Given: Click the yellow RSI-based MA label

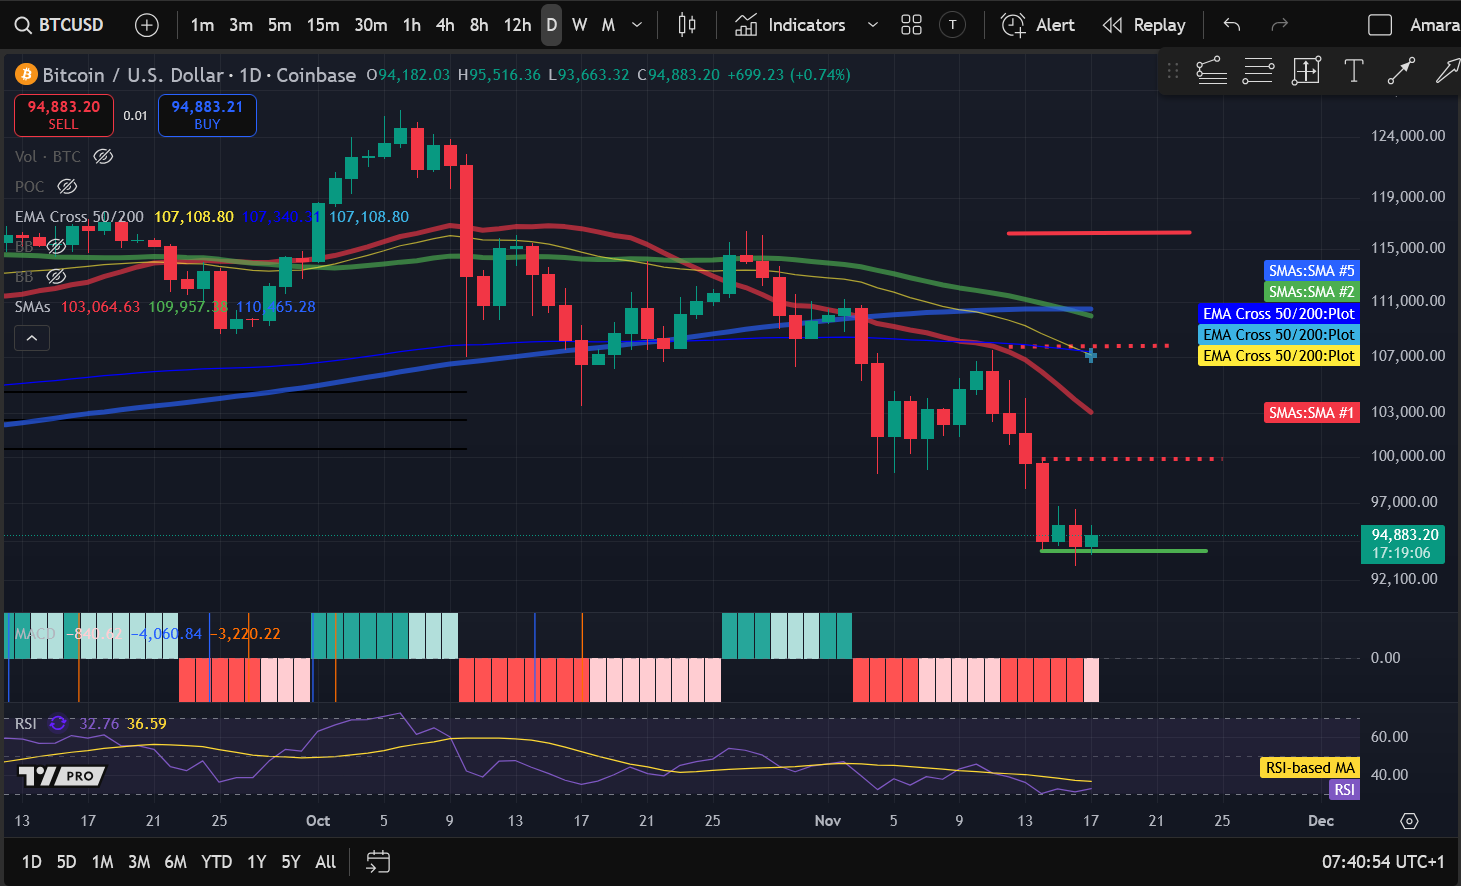Looking at the screenshot, I should [1310, 768].
